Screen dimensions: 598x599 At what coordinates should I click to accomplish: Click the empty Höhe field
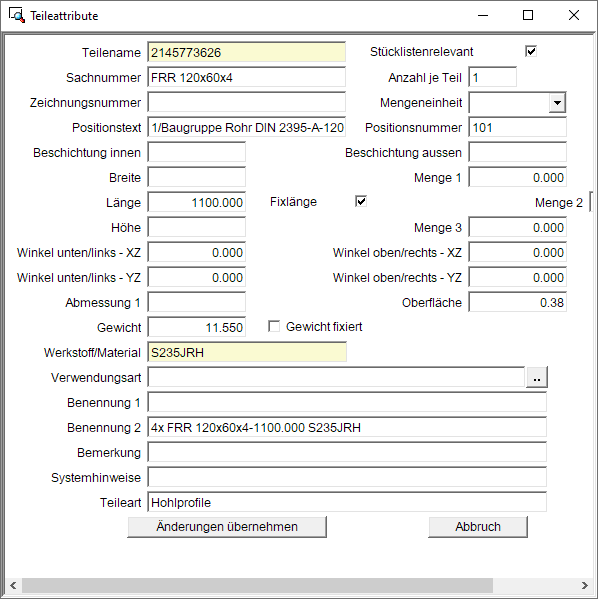click(197, 228)
